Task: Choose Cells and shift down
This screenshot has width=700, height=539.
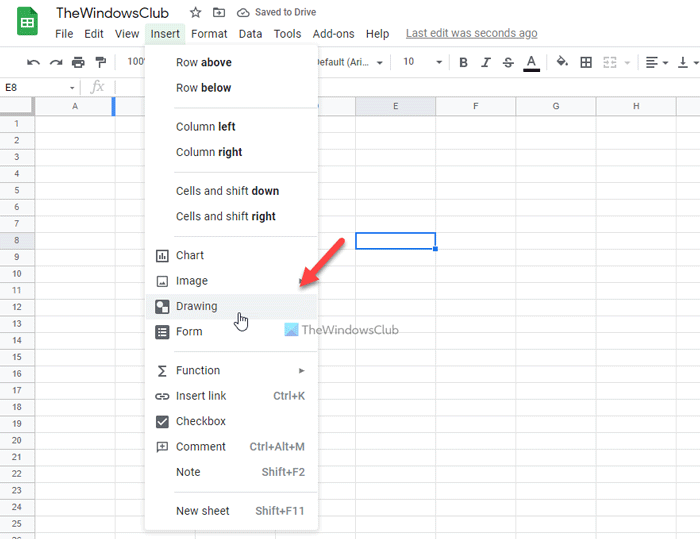Action: [231, 191]
